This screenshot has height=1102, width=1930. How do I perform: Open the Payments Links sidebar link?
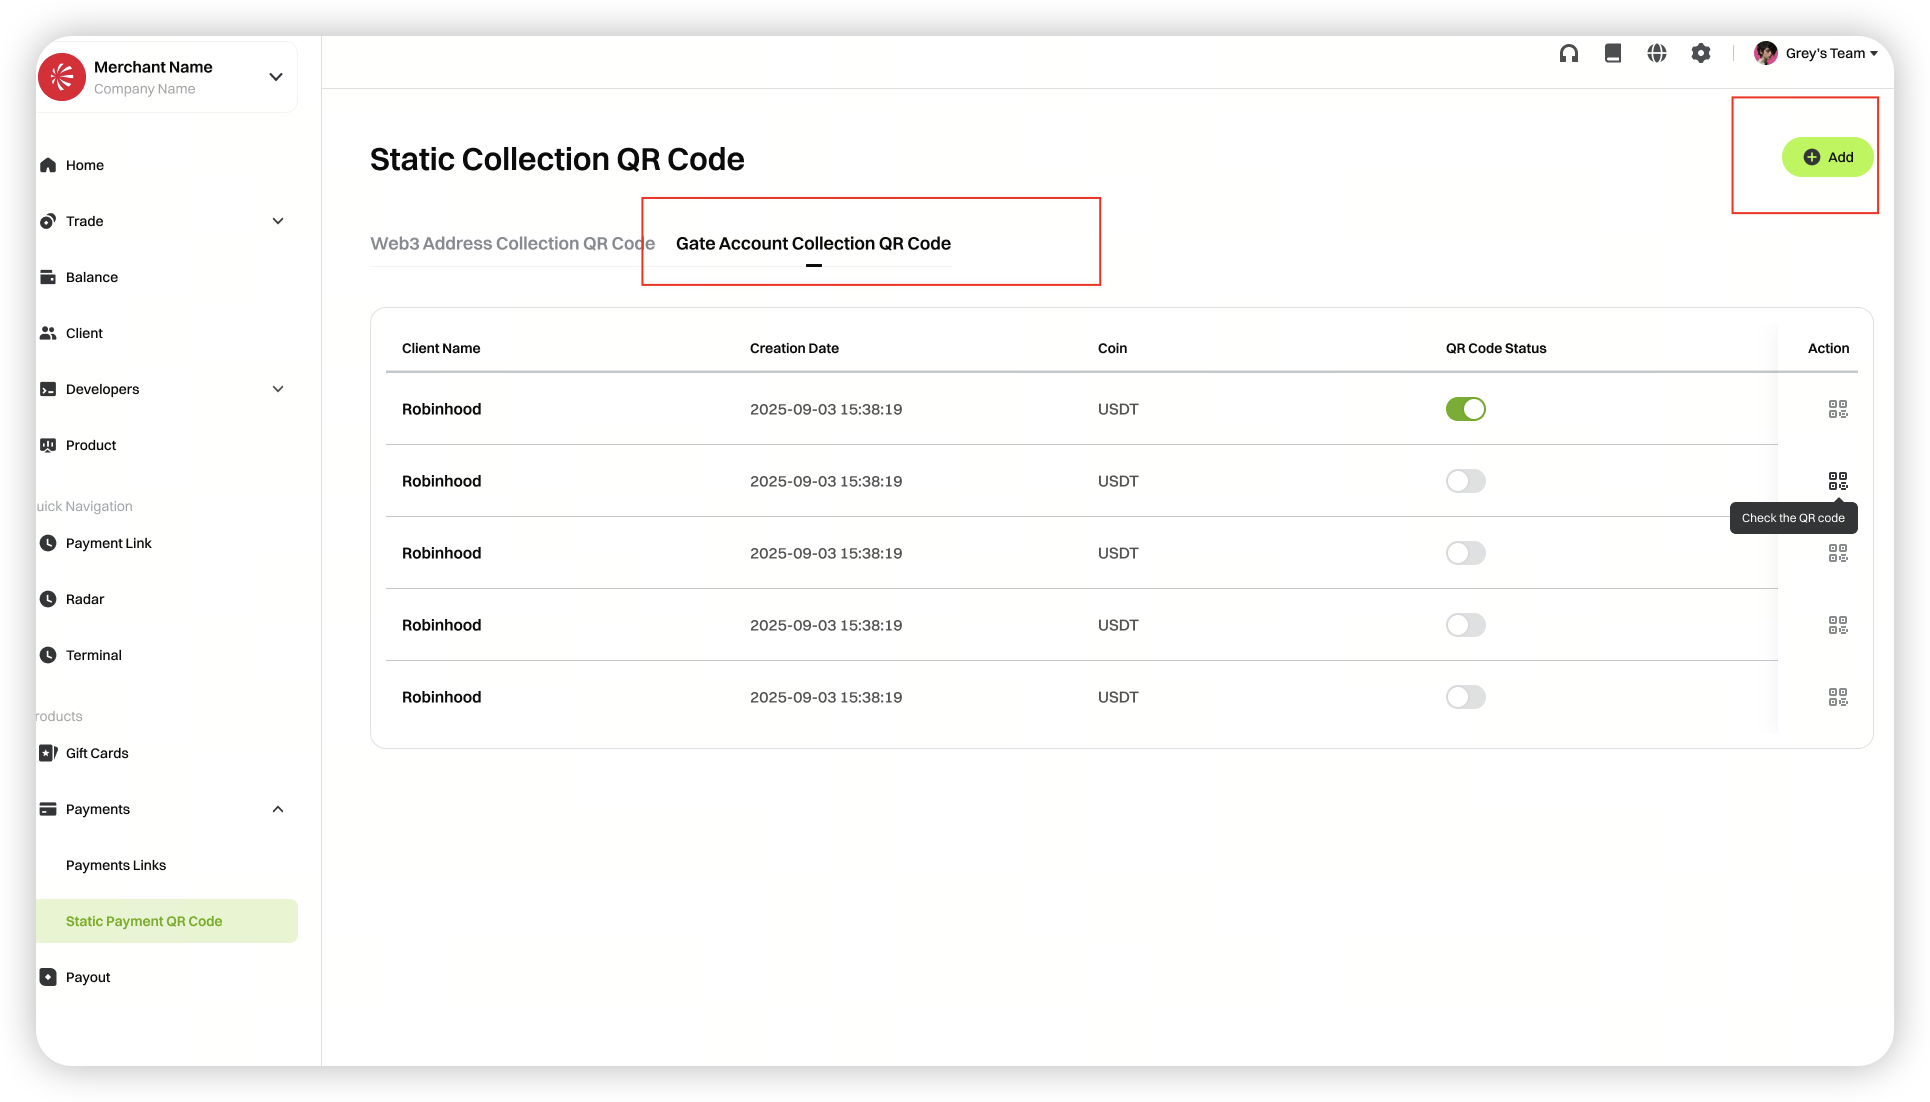[116, 865]
